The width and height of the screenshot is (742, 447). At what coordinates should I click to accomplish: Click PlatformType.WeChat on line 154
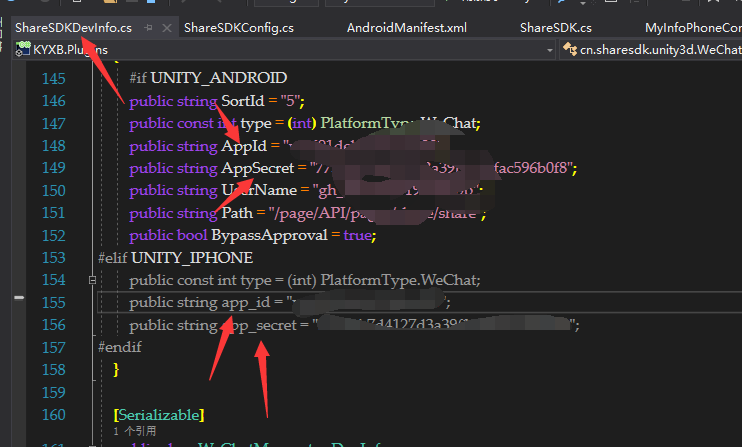(399, 280)
